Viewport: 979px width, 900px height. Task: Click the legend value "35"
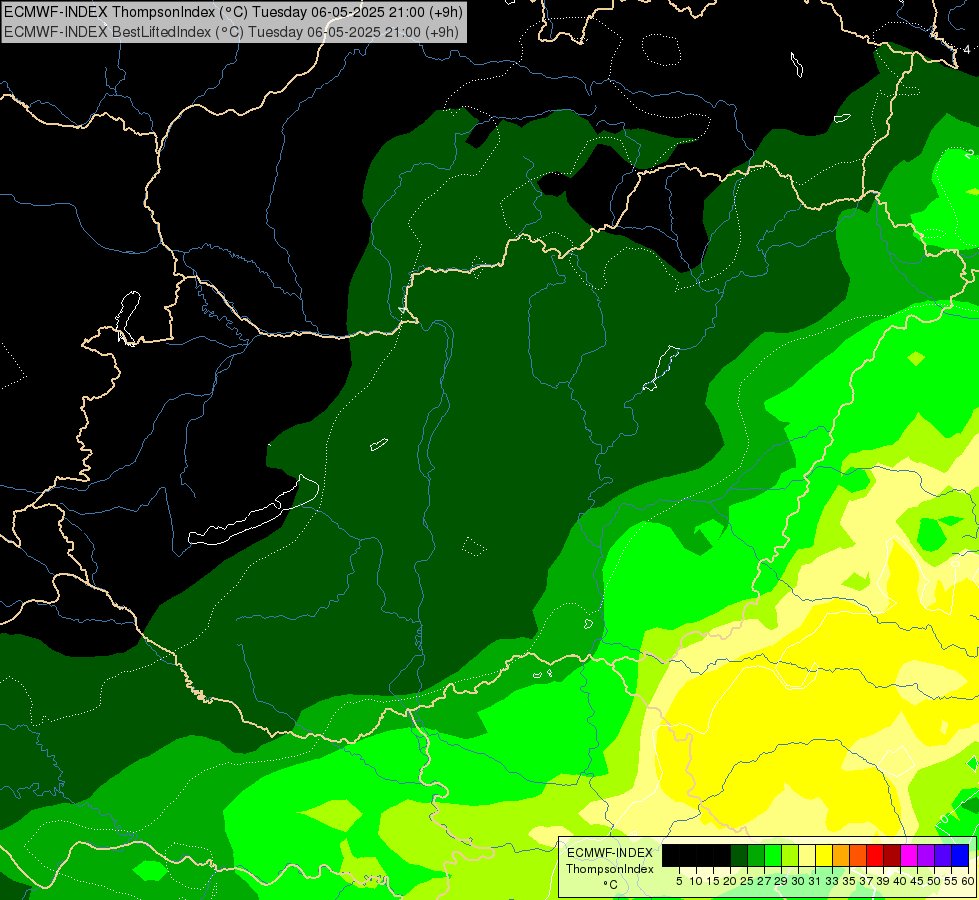pyautogui.click(x=849, y=881)
